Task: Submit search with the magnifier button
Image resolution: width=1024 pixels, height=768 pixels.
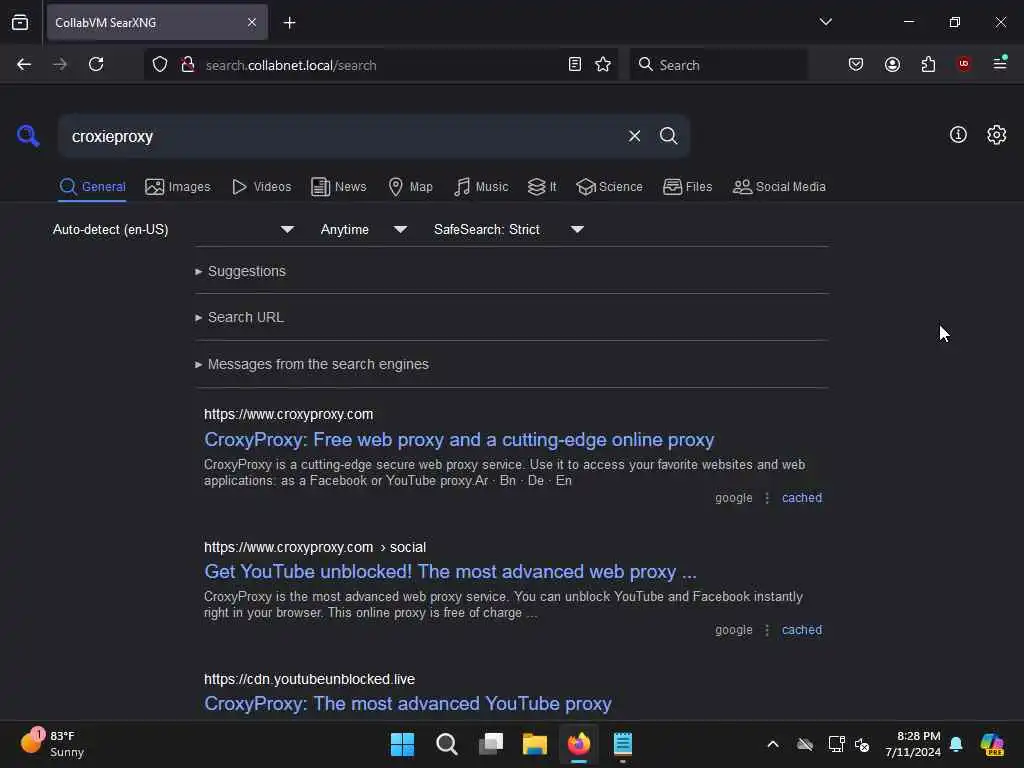Action: coord(668,136)
